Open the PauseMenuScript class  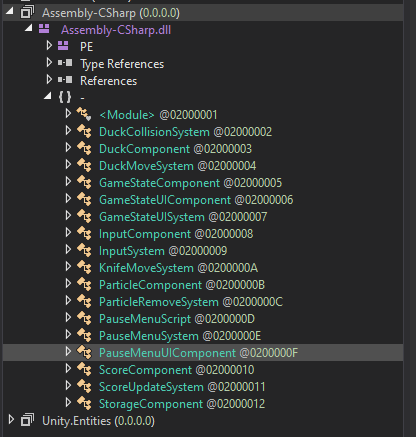pyautogui.click(x=177, y=319)
